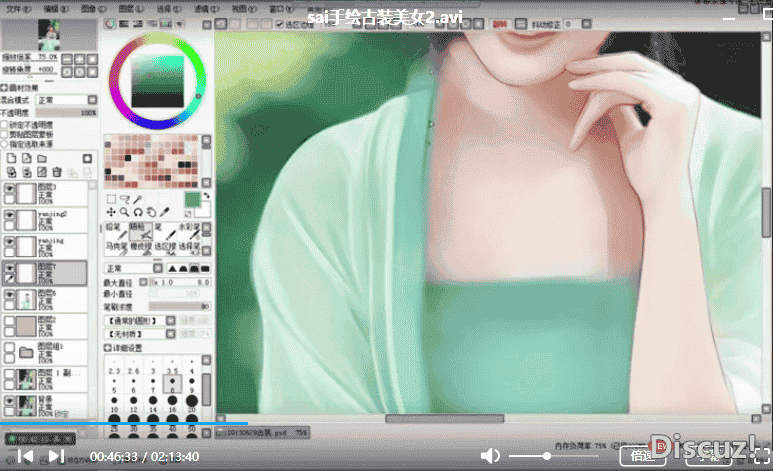Enable 剪贴图层蒙板 checkbox

[x=4, y=134]
